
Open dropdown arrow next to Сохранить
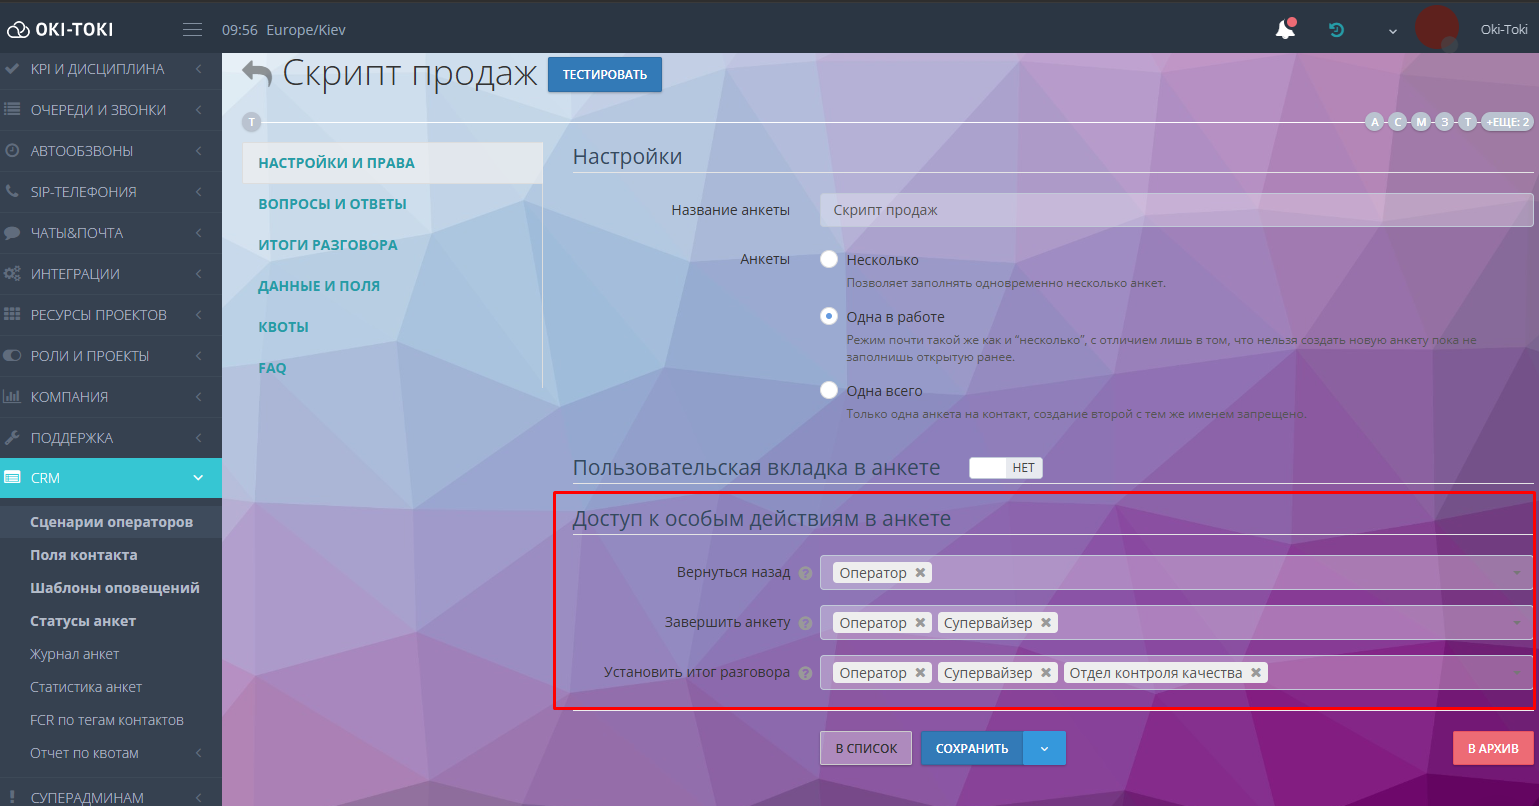1045,748
